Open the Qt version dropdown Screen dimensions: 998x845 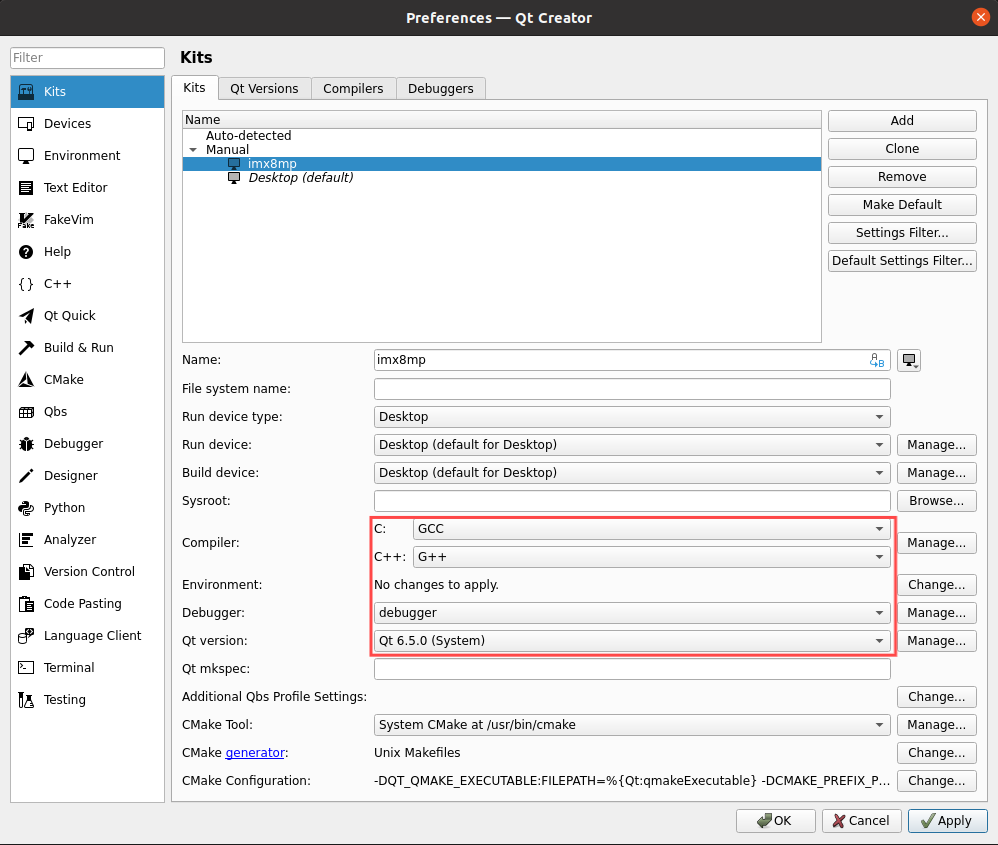(x=632, y=641)
